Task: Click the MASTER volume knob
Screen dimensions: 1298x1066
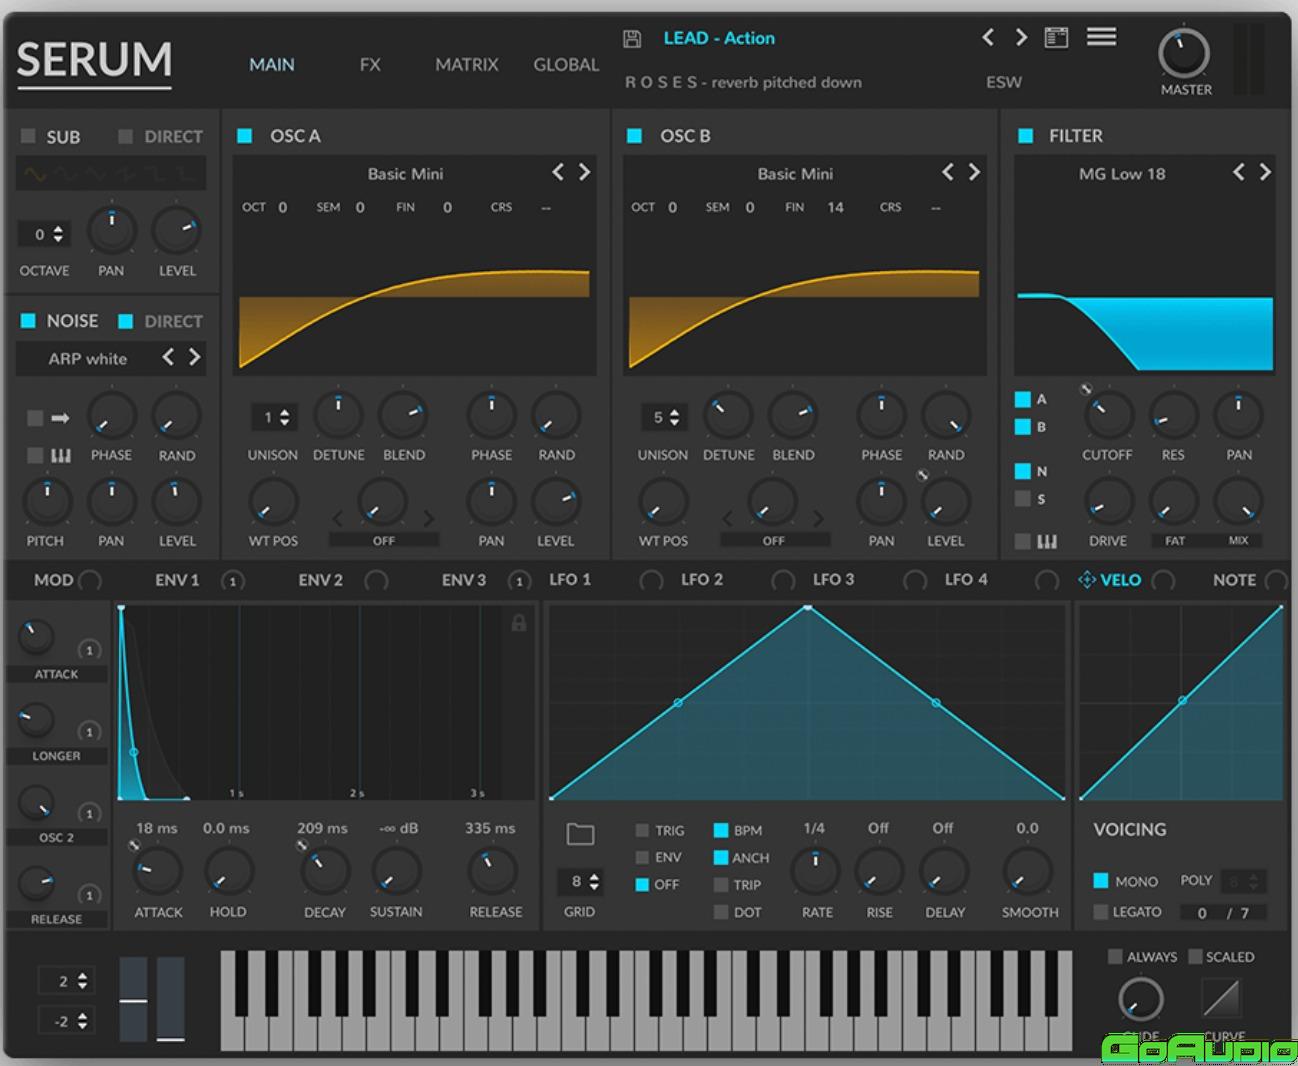Action: pos(1183,54)
